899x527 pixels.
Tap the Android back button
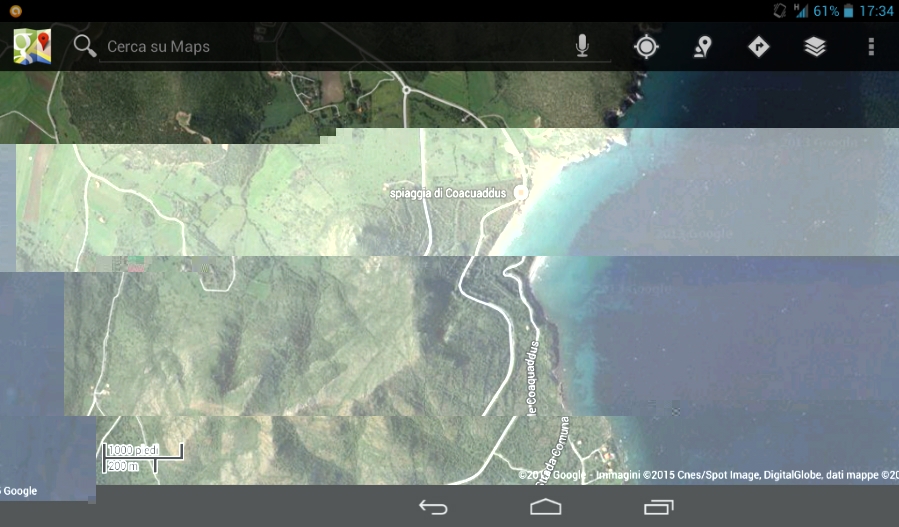pos(433,507)
